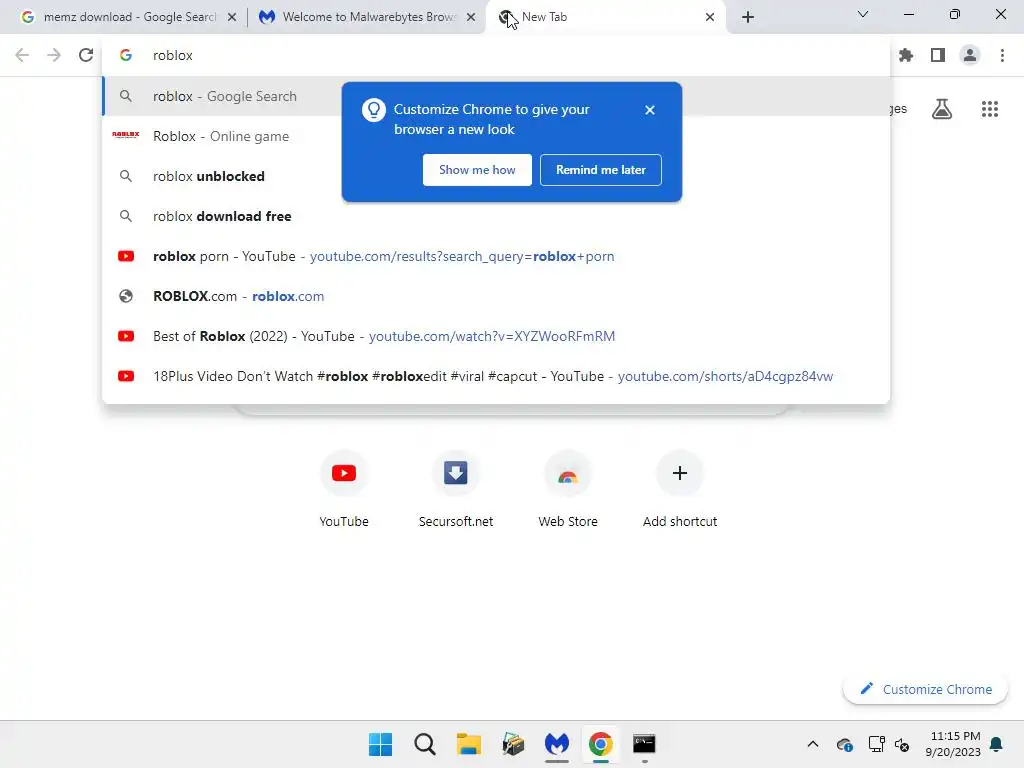Open the Windows Start menu
Screen dimensions: 1024x768
click(381, 744)
